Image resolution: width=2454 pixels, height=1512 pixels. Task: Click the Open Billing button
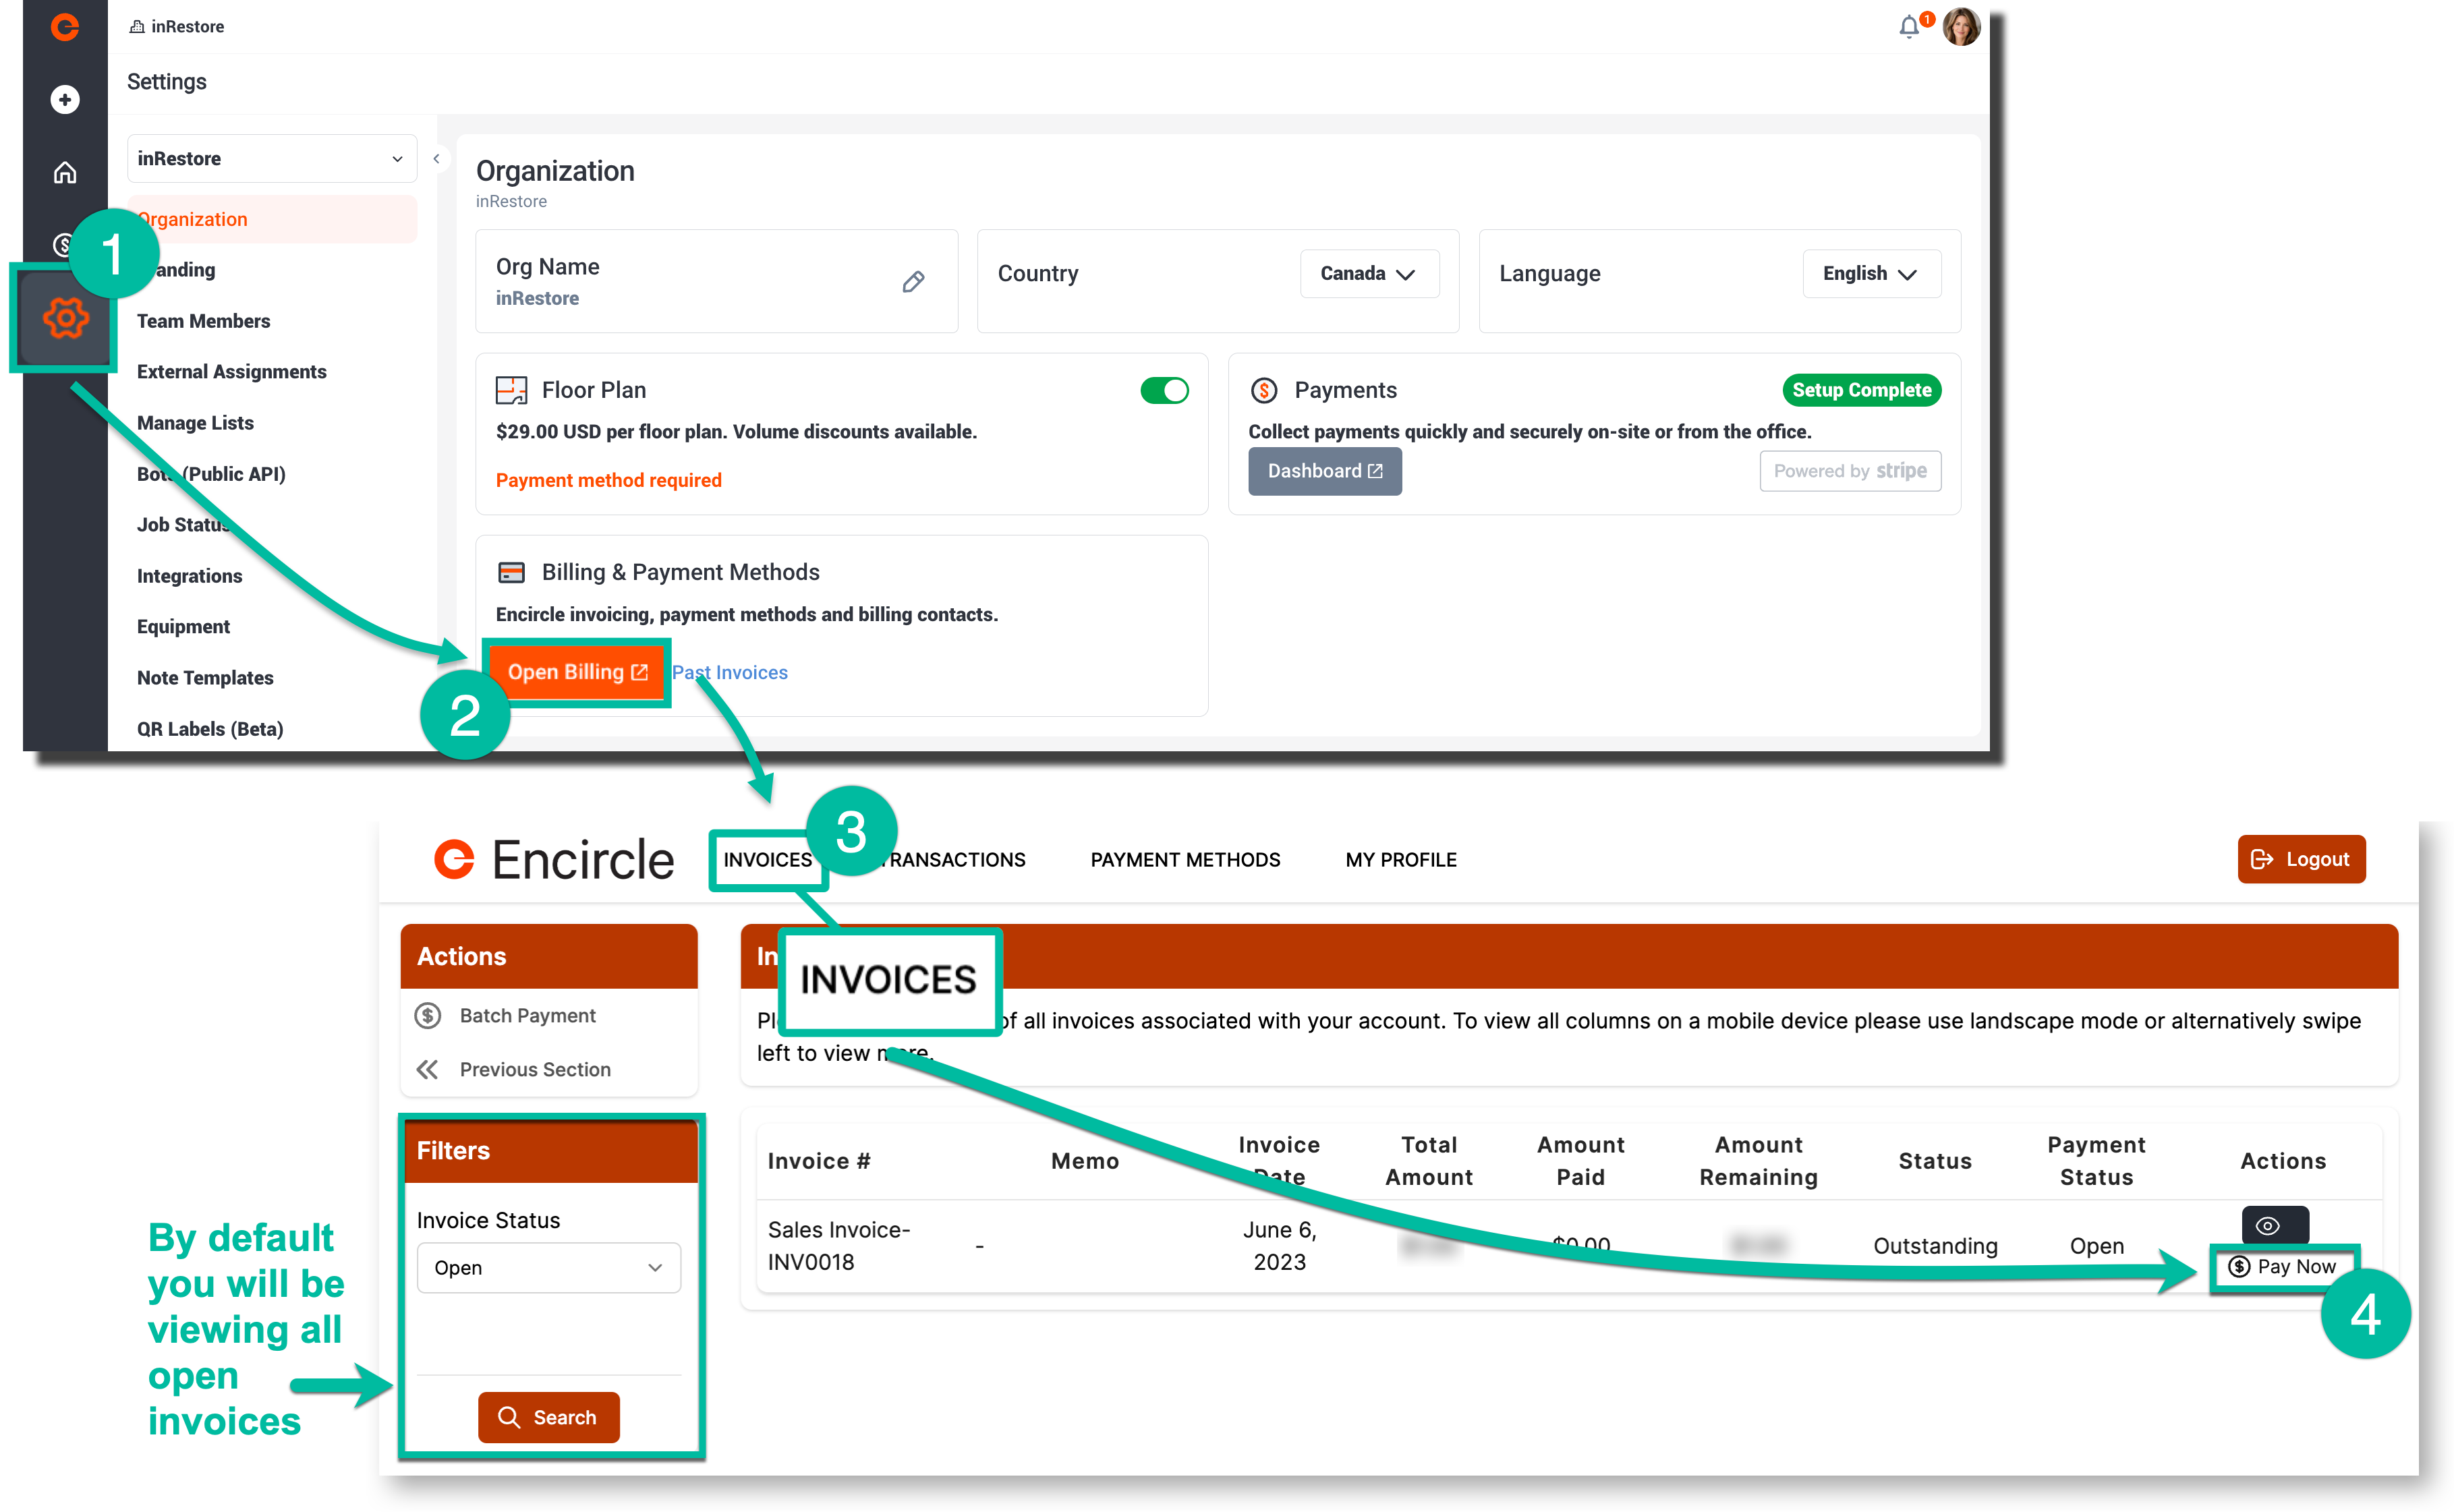[x=577, y=672]
